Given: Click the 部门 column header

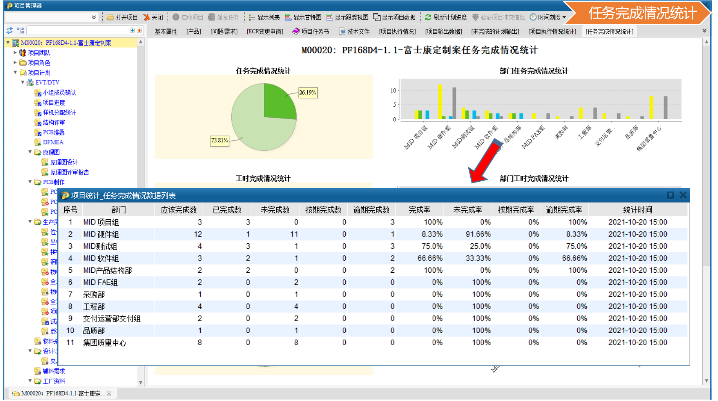Looking at the screenshot, I should (x=120, y=209).
